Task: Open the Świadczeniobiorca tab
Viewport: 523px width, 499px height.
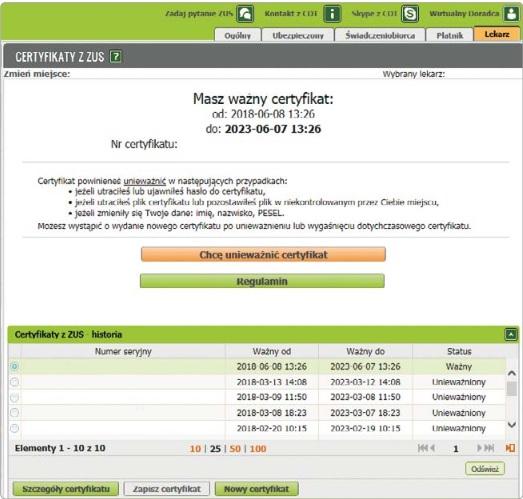Action: click(380, 35)
